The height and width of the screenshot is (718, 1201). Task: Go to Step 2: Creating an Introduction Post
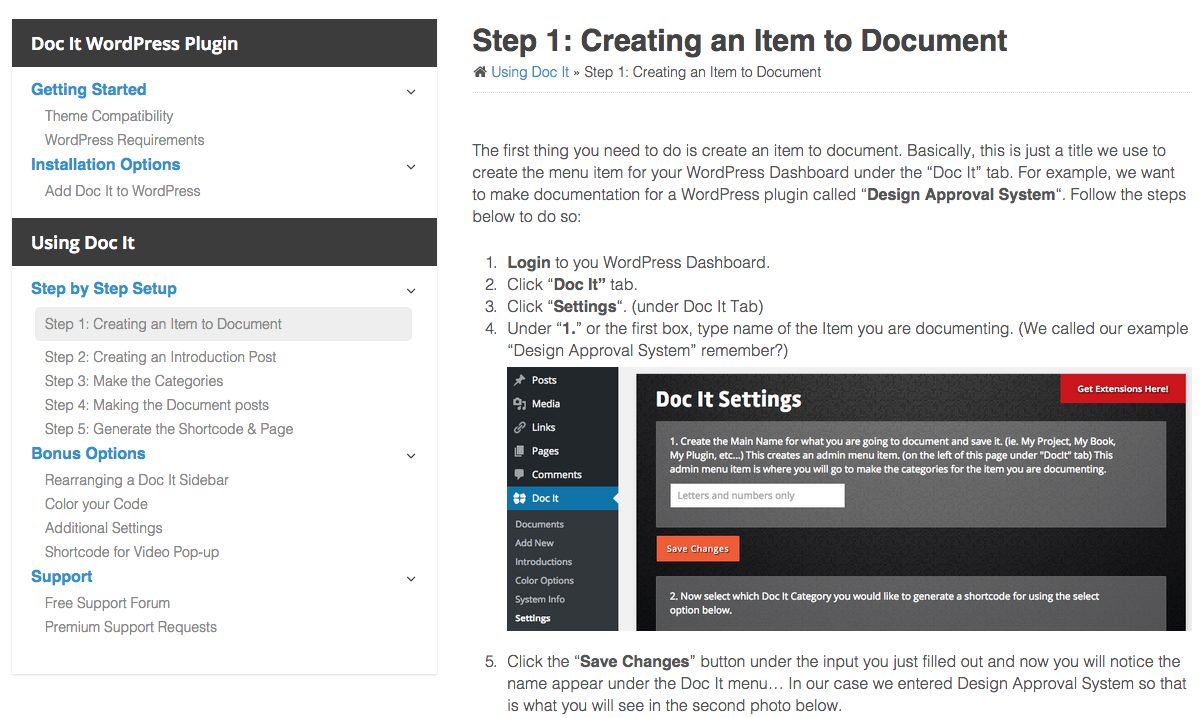pos(161,357)
